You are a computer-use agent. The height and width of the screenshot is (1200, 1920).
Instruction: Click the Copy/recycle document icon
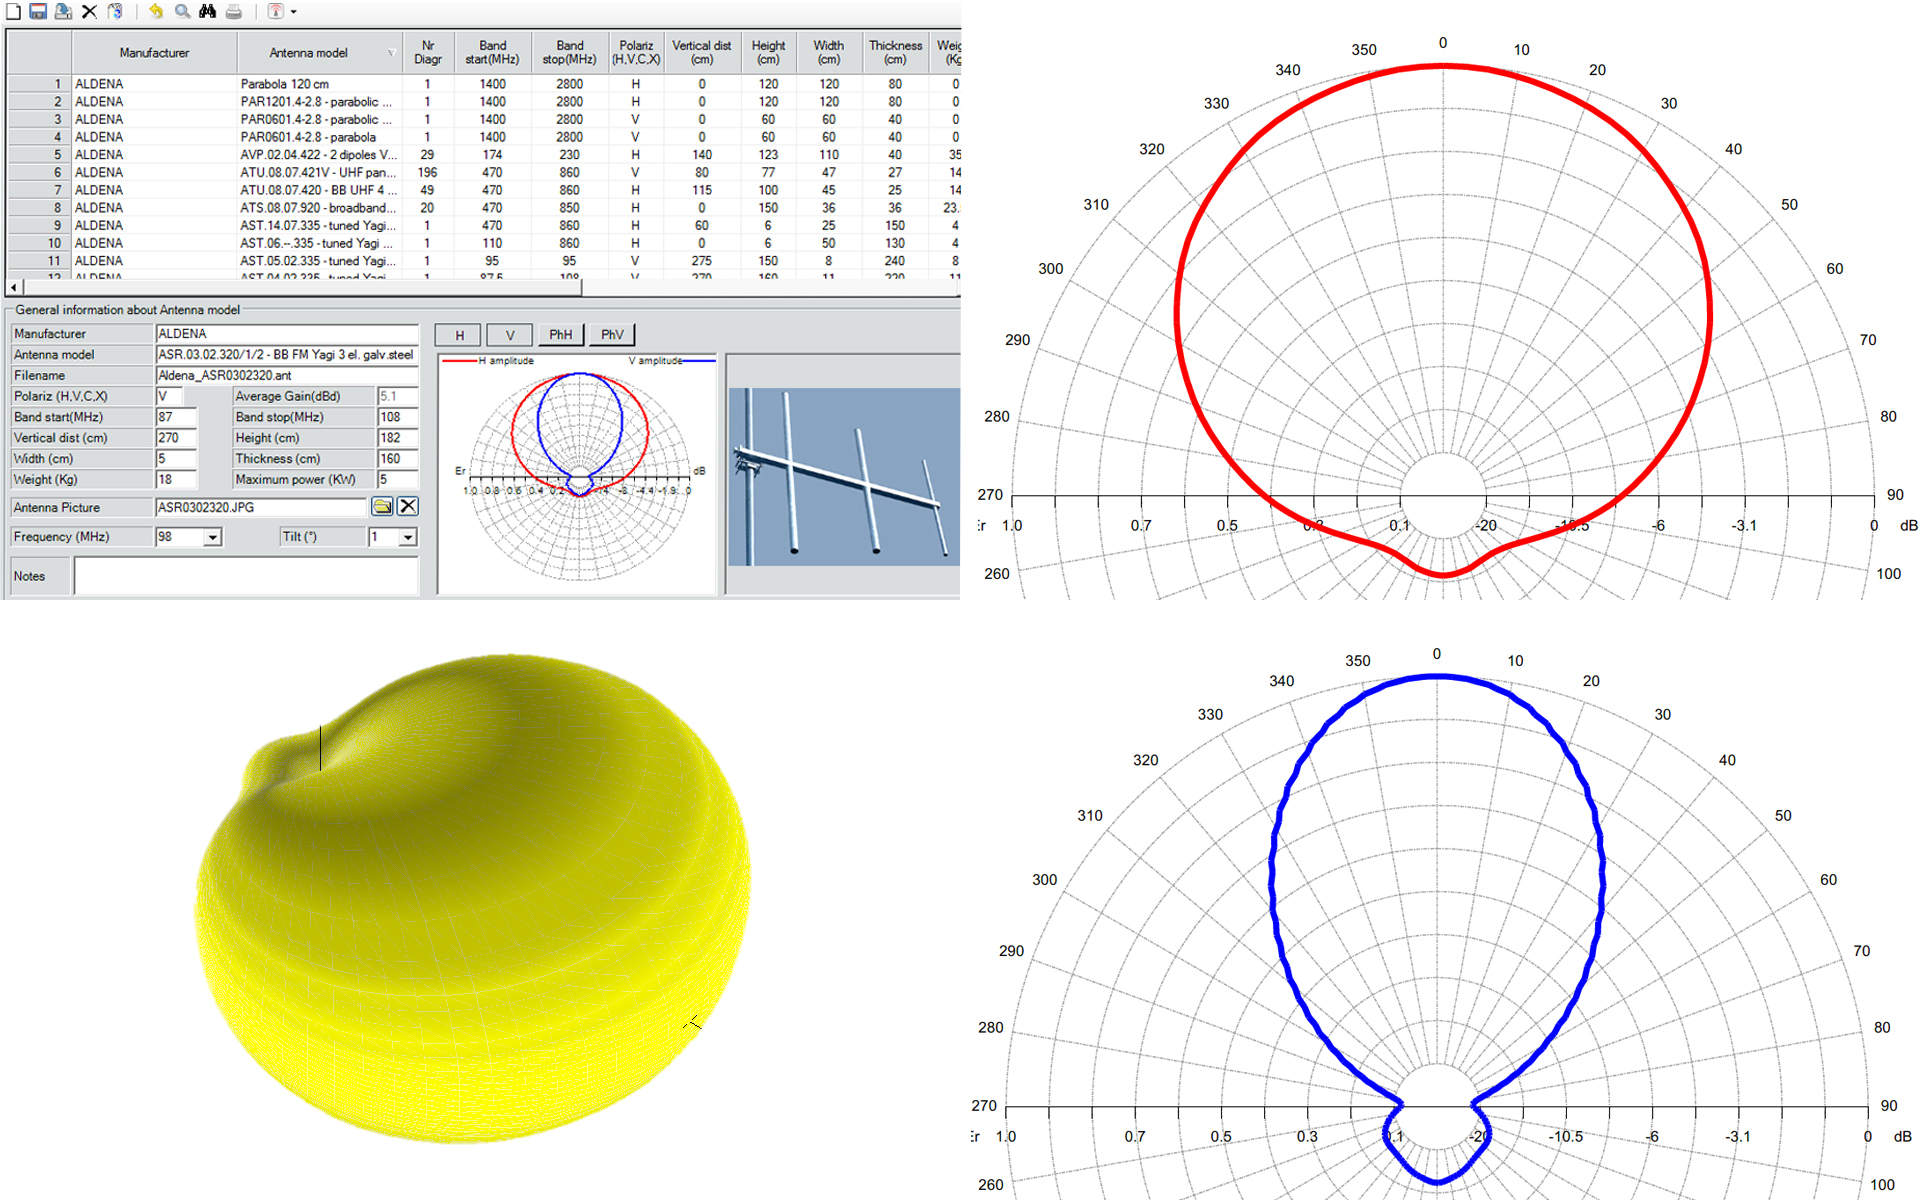tap(115, 11)
